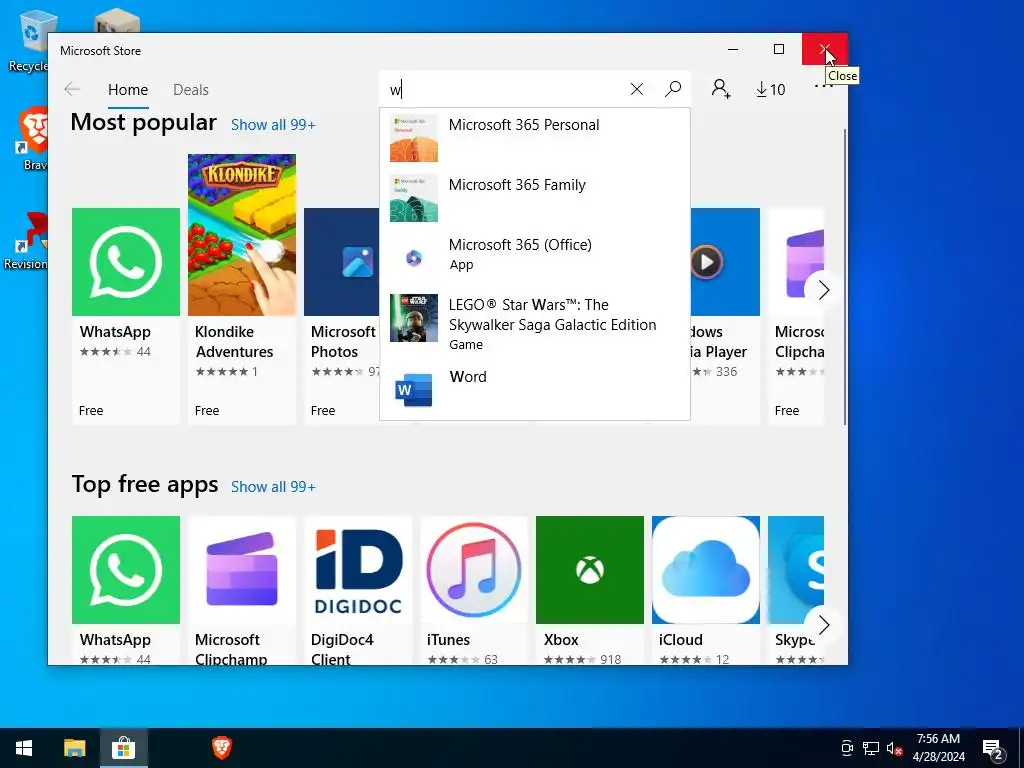1024x768 pixels.
Task: Open the See more ellipsis menu
Action: (824, 86)
